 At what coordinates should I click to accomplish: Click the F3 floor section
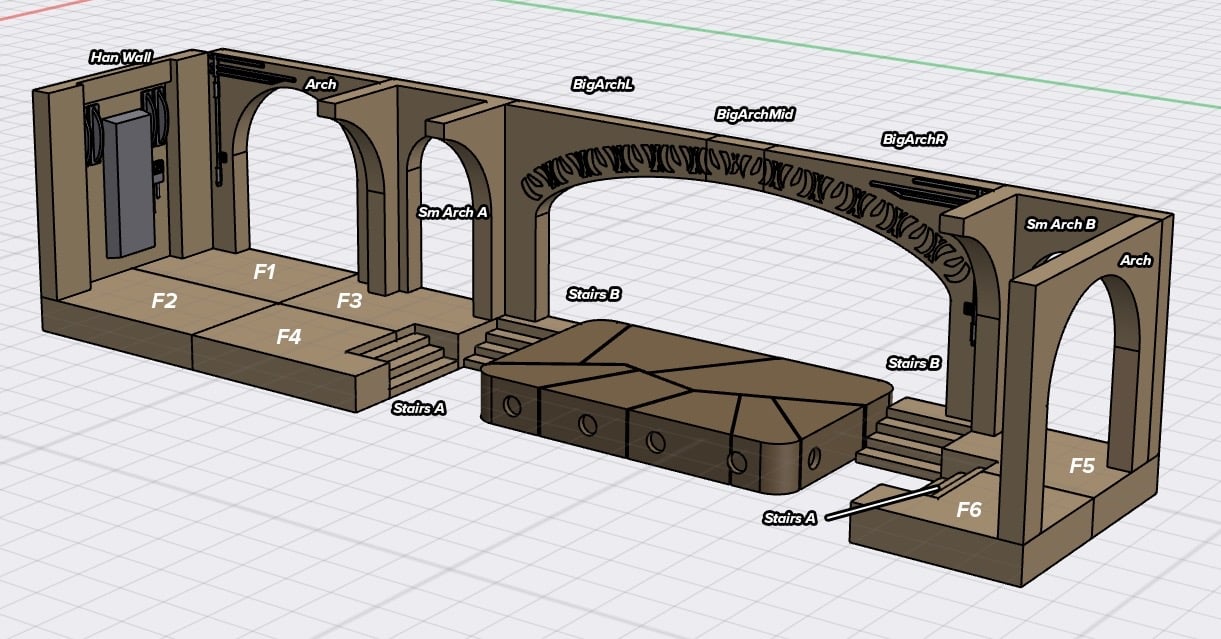pyautogui.click(x=351, y=300)
